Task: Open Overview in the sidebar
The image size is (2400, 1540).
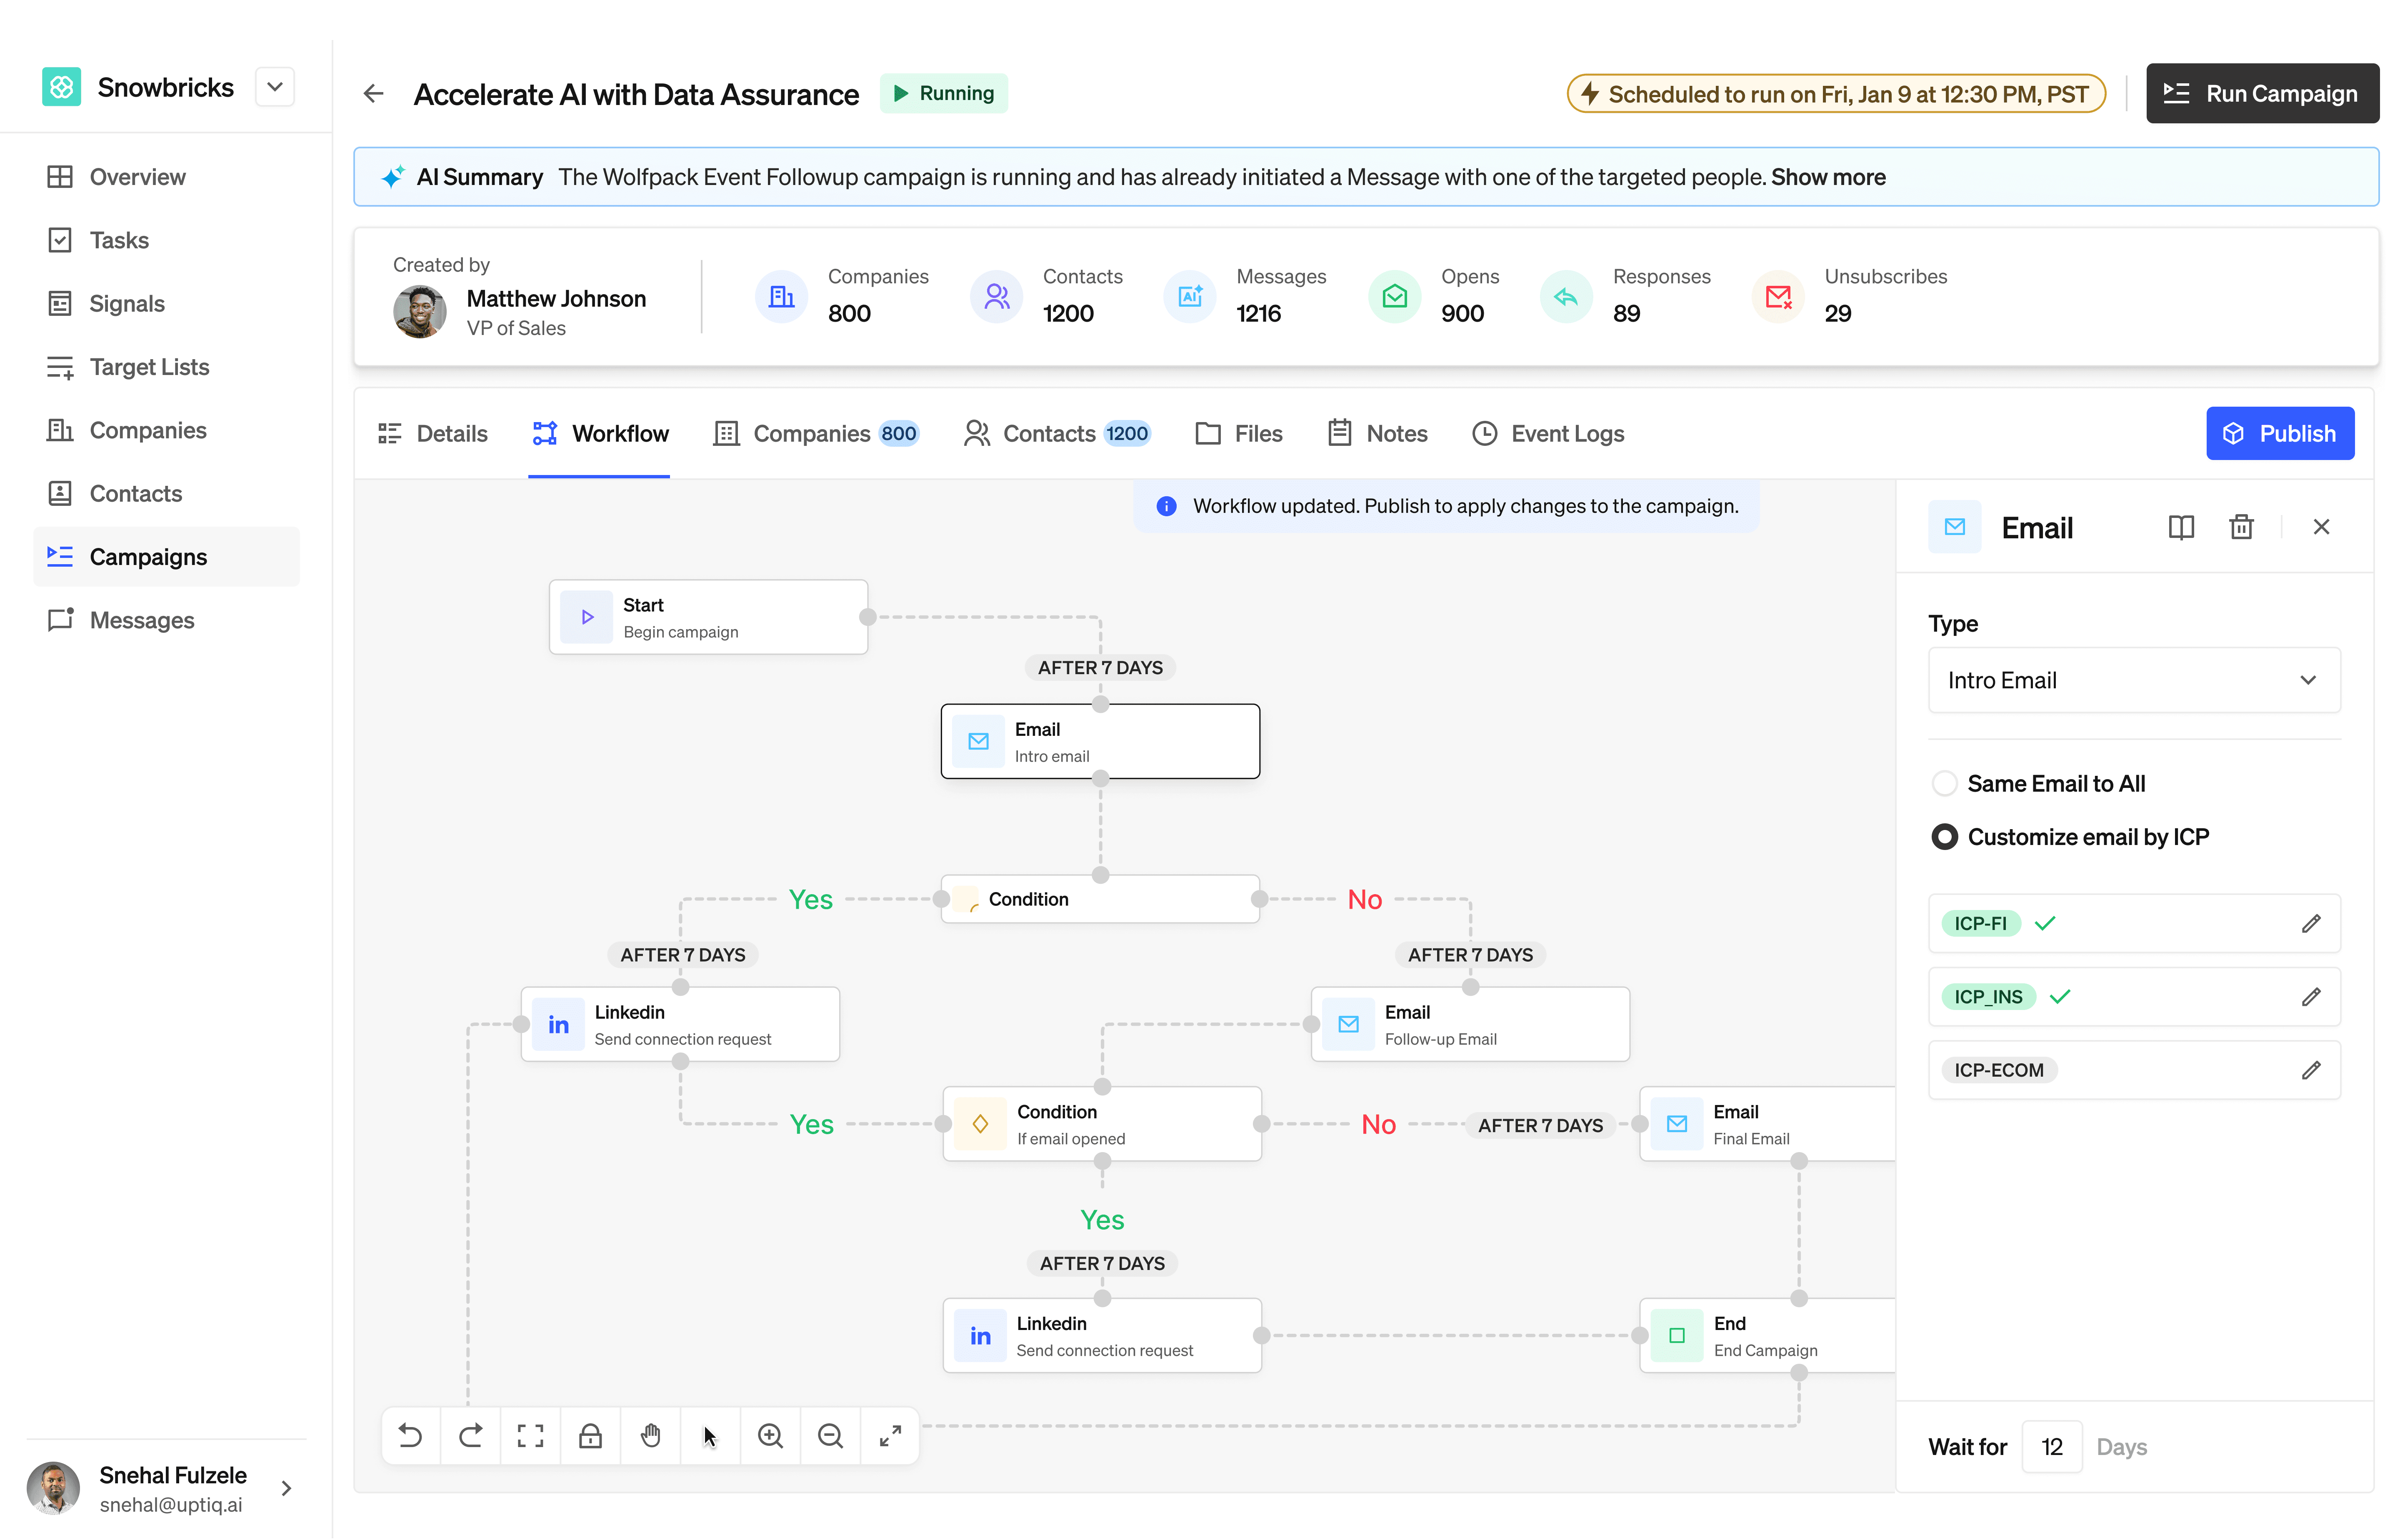Action: pyautogui.click(x=166, y=177)
